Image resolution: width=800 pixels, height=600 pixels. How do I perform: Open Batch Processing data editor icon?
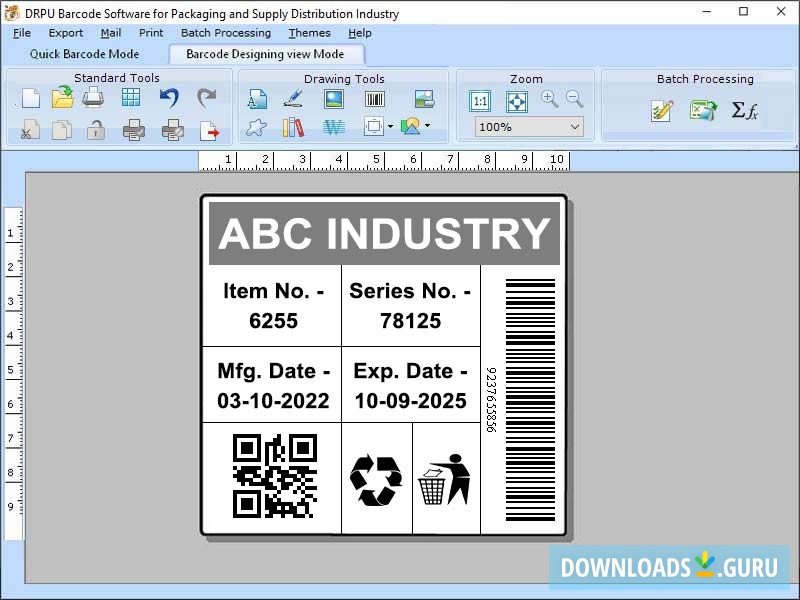[x=660, y=110]
